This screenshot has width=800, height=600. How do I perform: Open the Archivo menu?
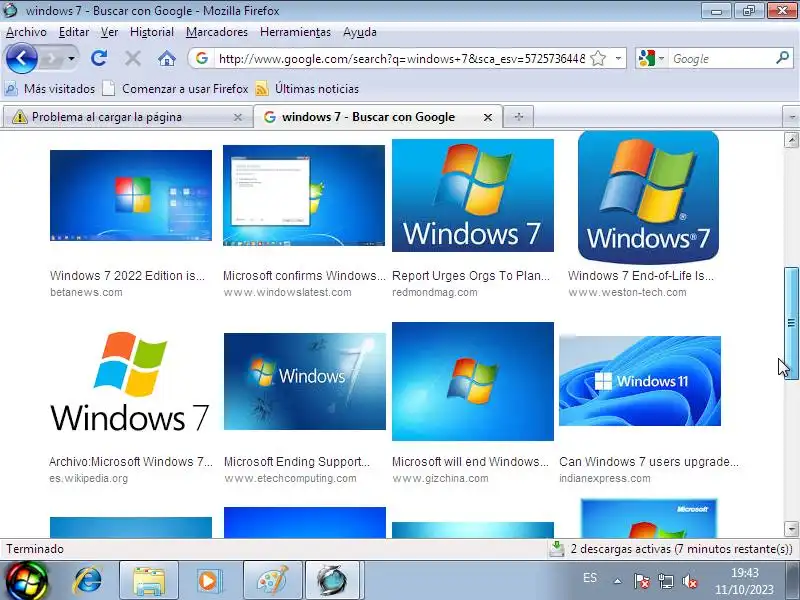(x=26, y=32)
